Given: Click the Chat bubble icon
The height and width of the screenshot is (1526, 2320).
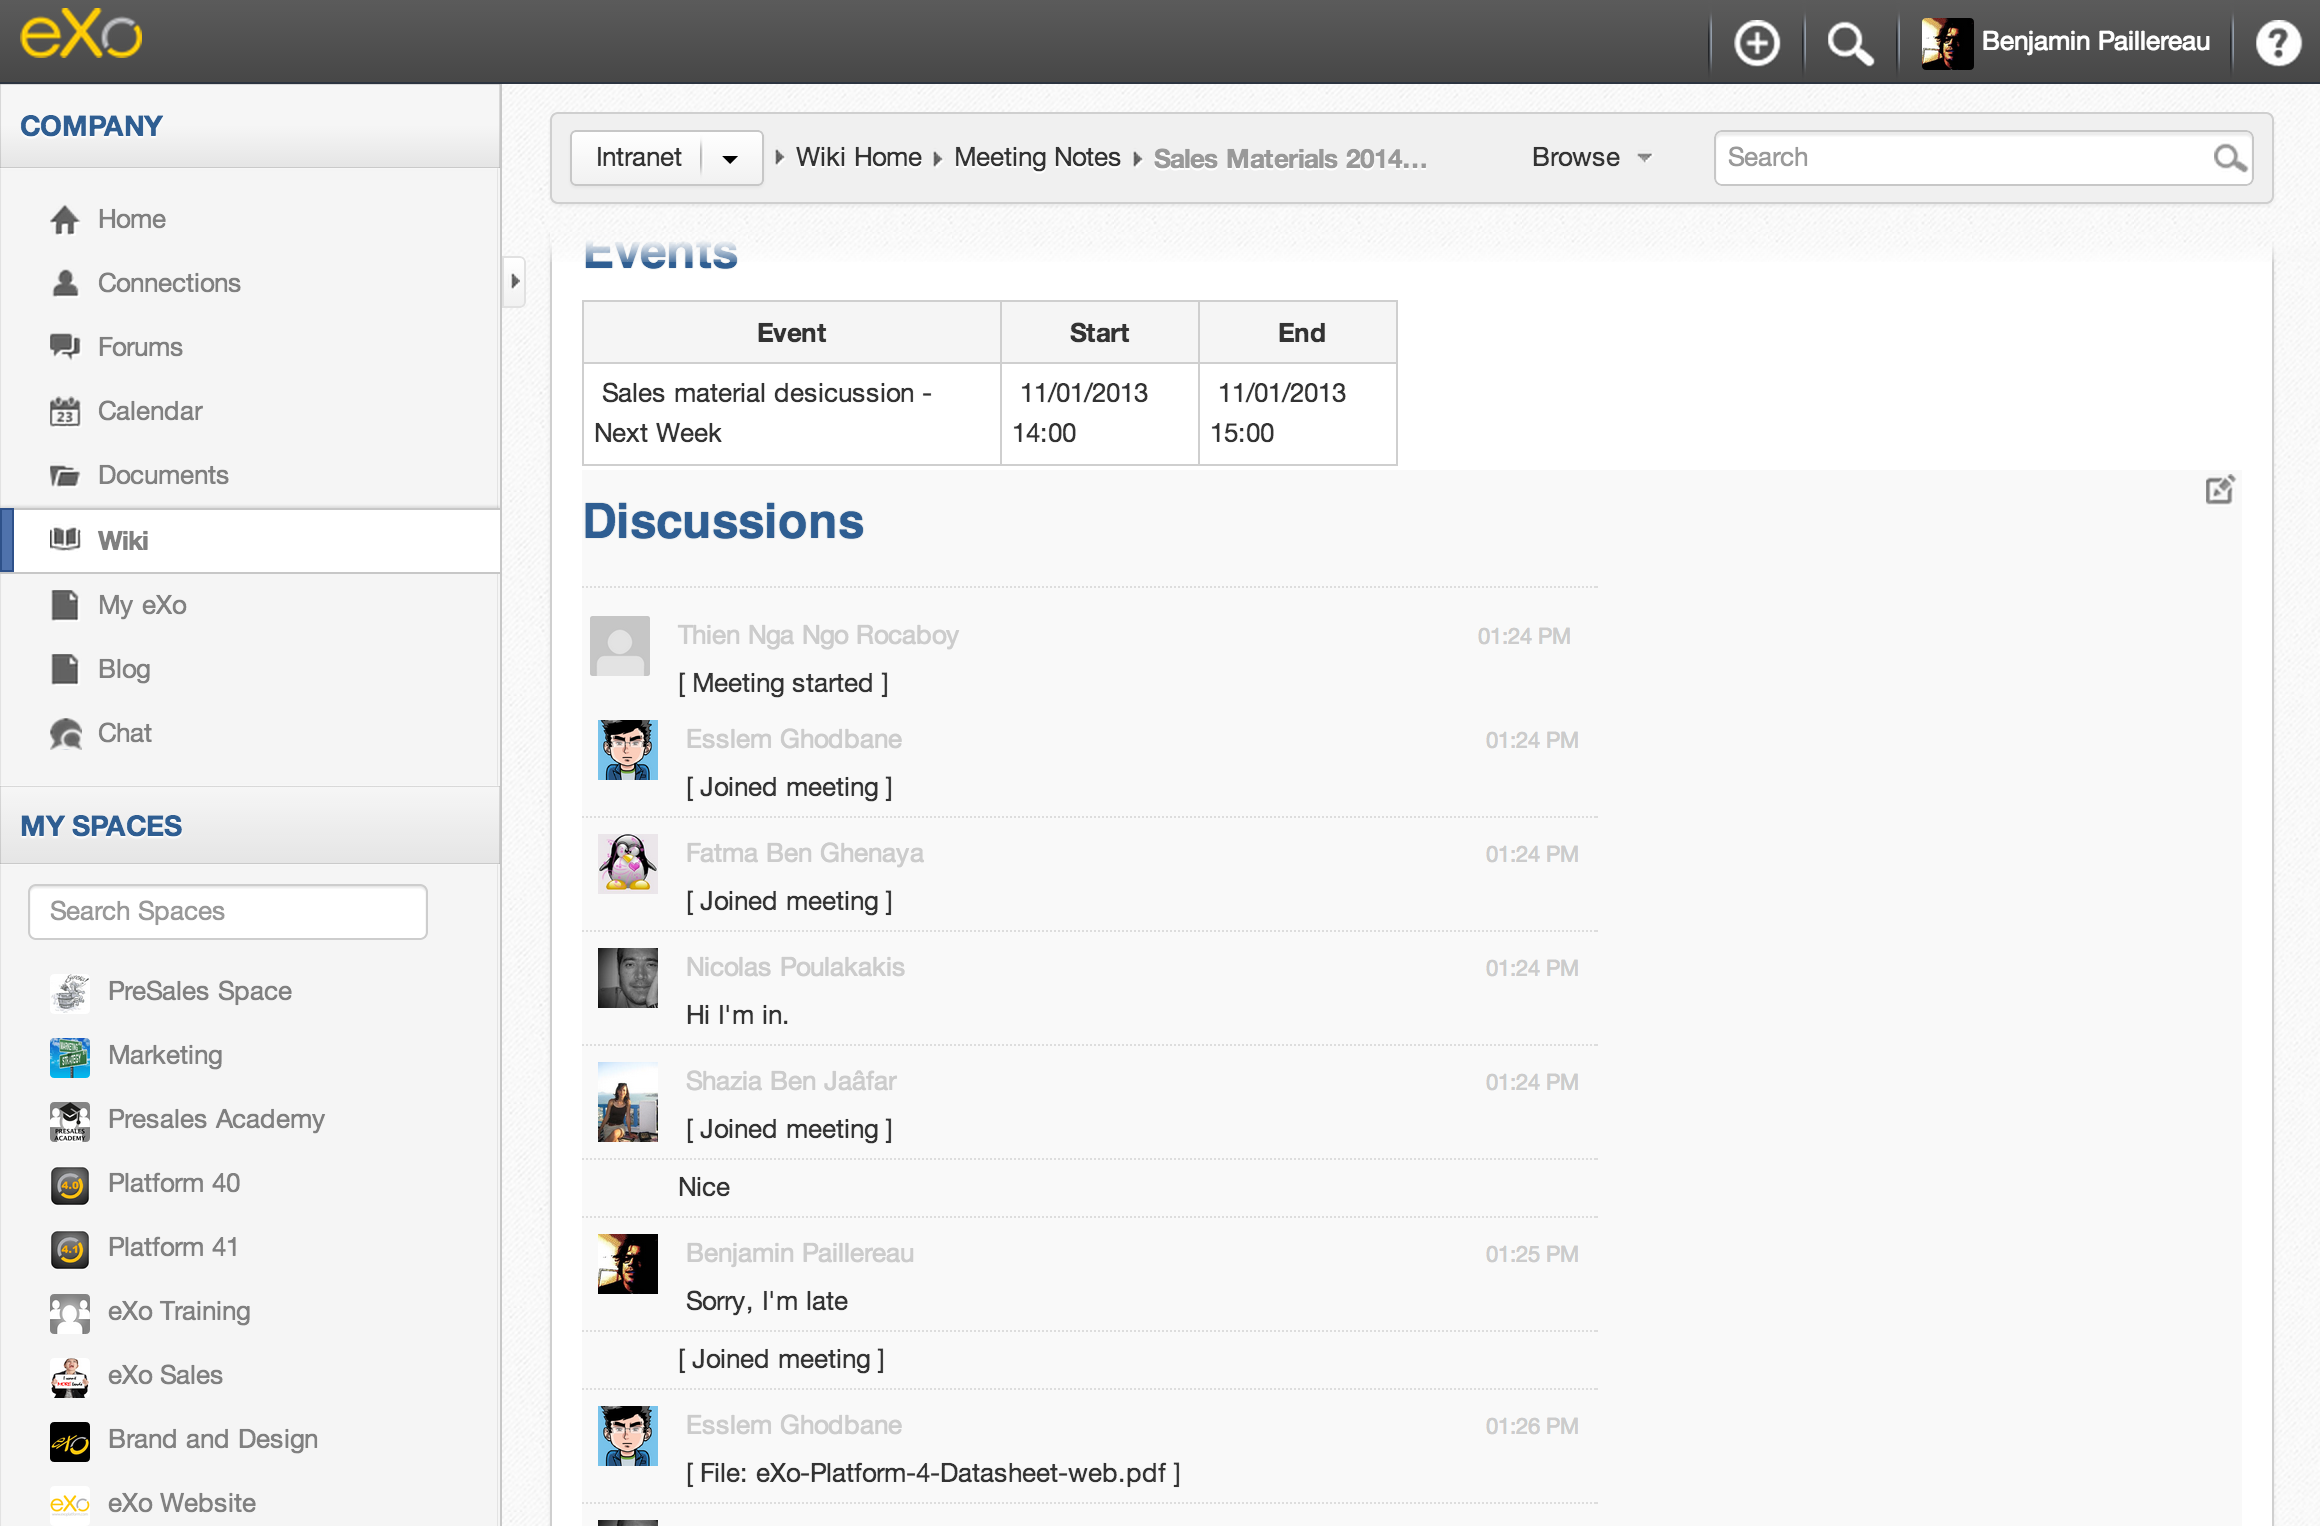Looking at the screenshot, I should [x=65, y=733].
